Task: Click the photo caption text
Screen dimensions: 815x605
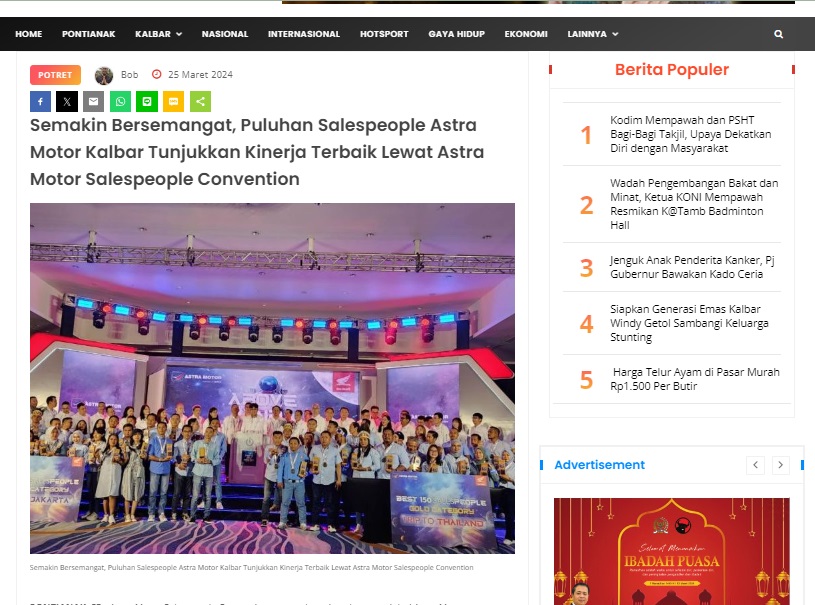Action: pyautogui.click(x=252, y=568)
